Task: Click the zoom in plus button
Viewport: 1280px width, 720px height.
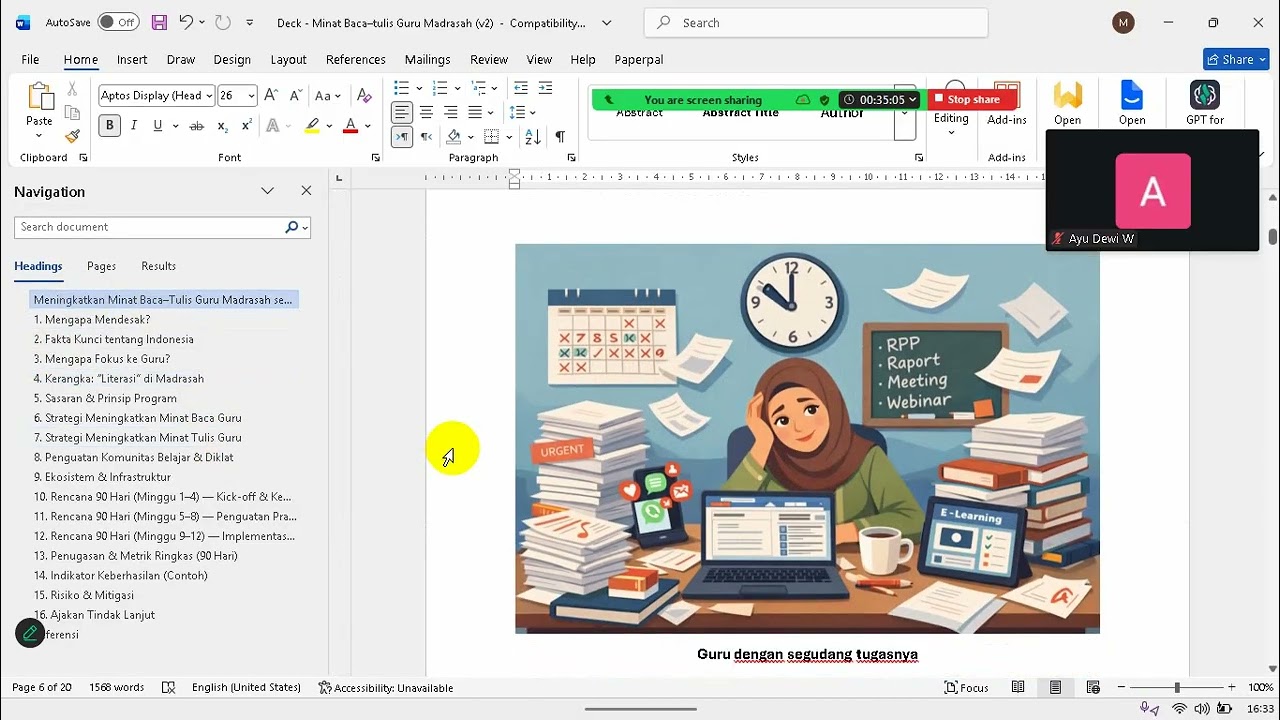Action: [1231, 687]
